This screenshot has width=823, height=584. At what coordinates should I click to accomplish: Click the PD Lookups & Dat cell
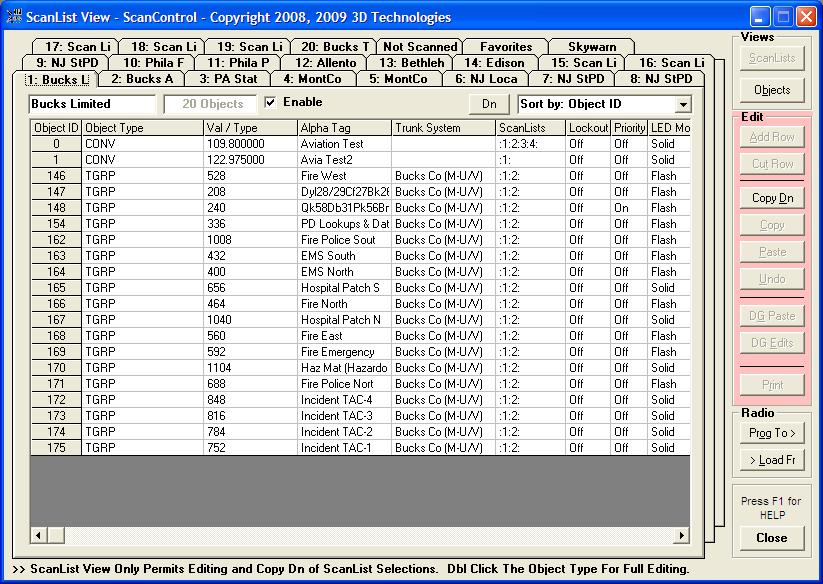pos(345,224)
